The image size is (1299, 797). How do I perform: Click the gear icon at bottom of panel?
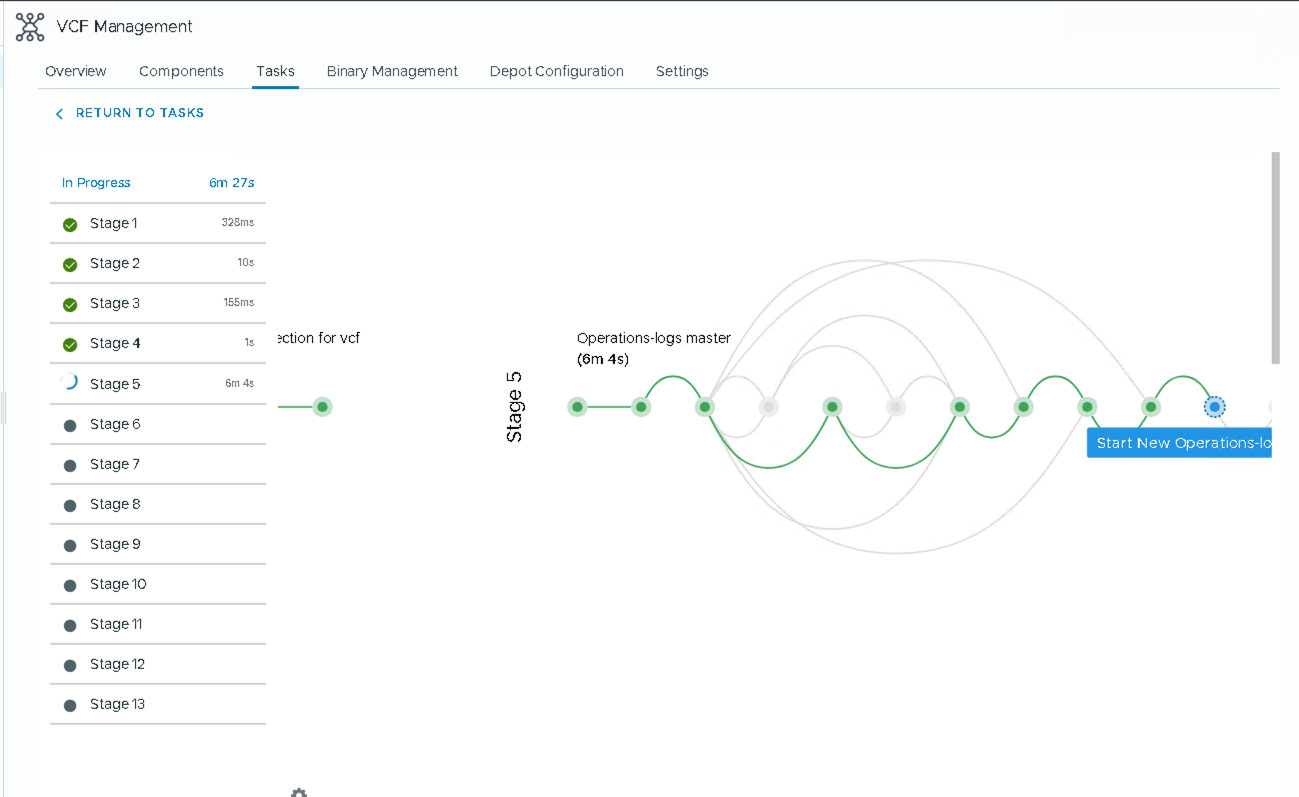(x=298, y=792)
